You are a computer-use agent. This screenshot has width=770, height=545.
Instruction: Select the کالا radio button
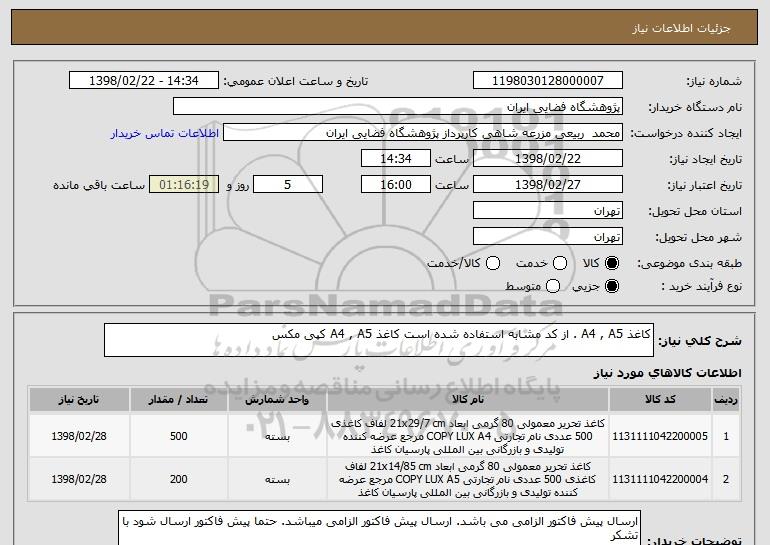tap(612, 264)
